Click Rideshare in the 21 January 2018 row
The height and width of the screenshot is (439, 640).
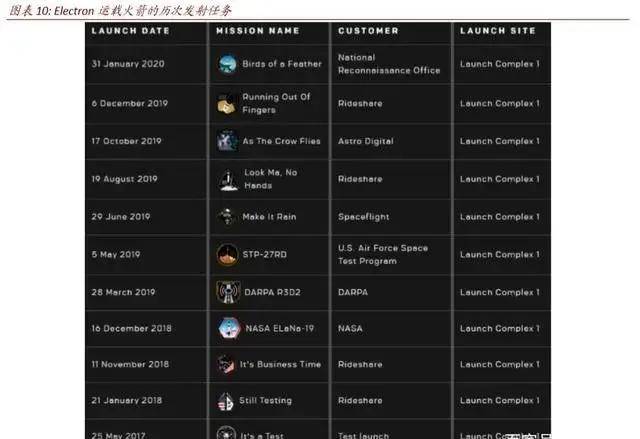(x=360, y=401)
